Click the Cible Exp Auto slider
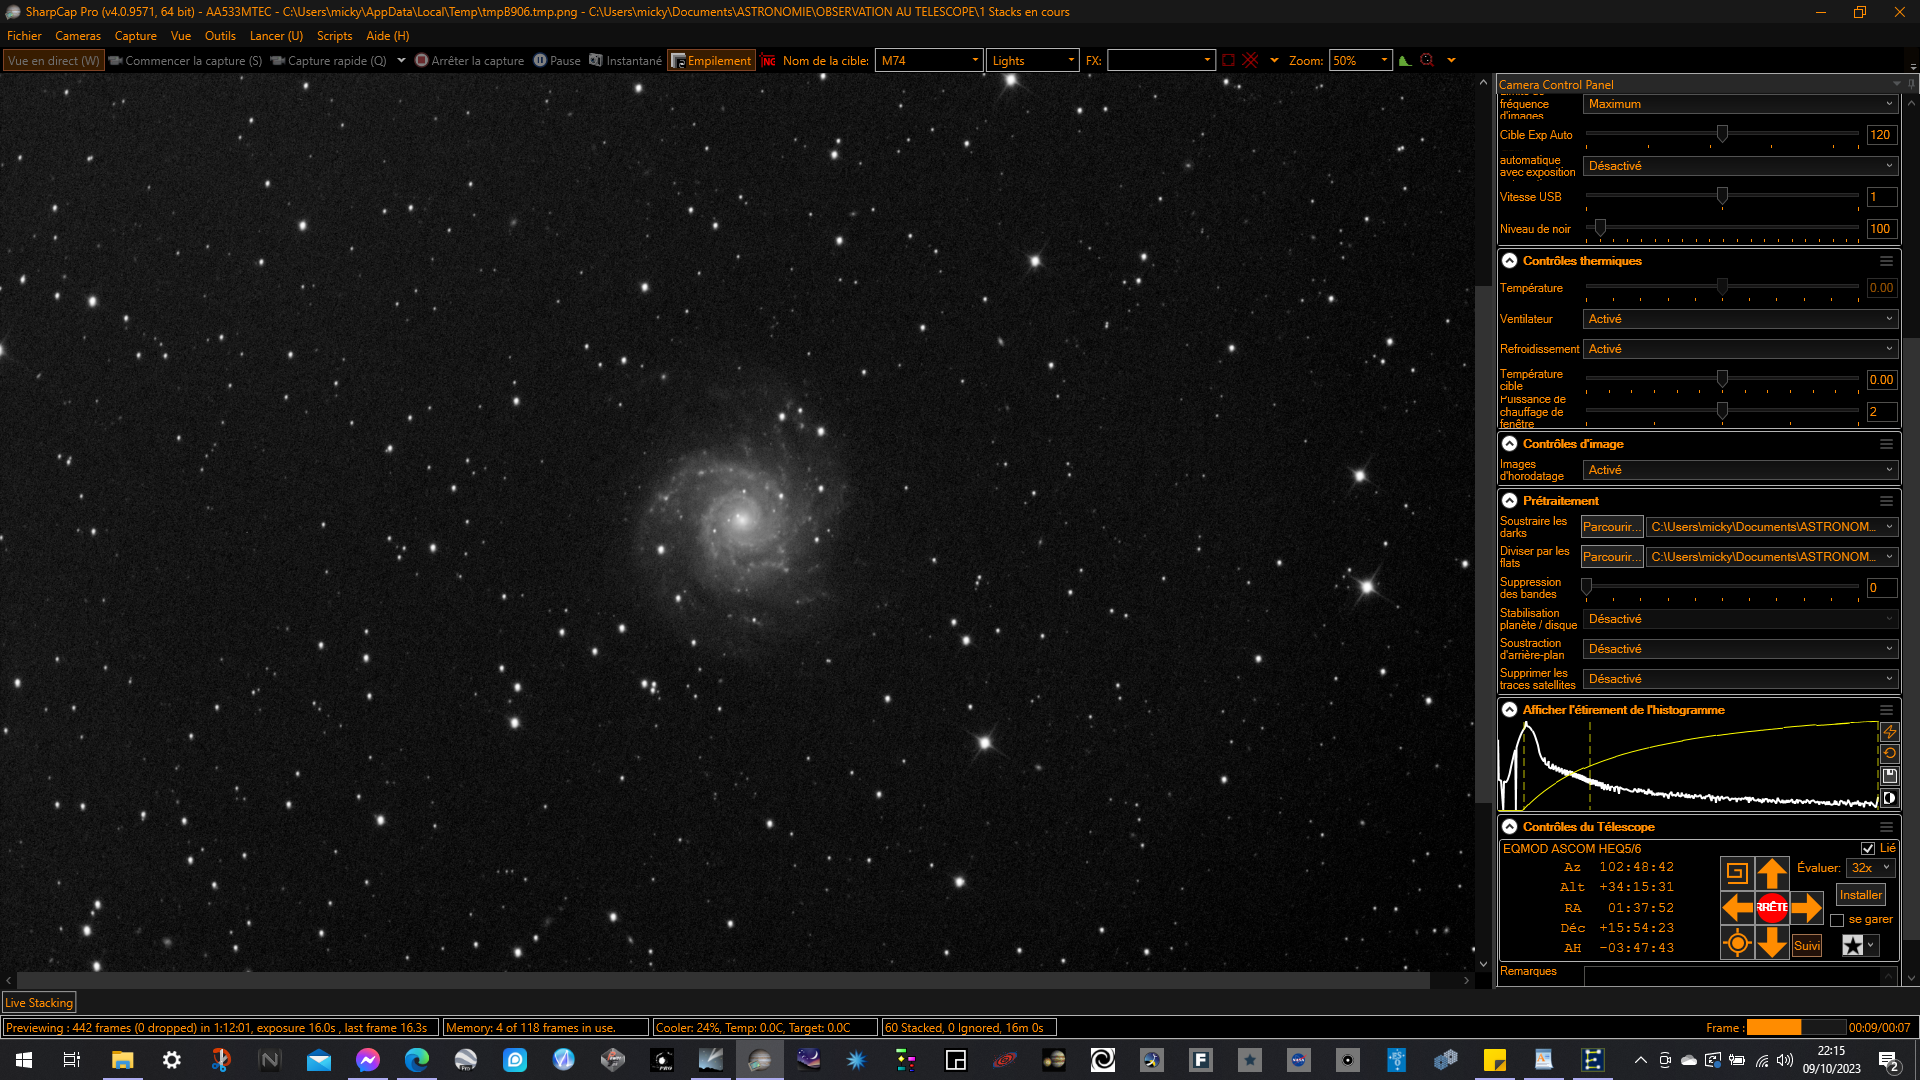The height and width of the screenshot is (1080, 1920). 1722,135
